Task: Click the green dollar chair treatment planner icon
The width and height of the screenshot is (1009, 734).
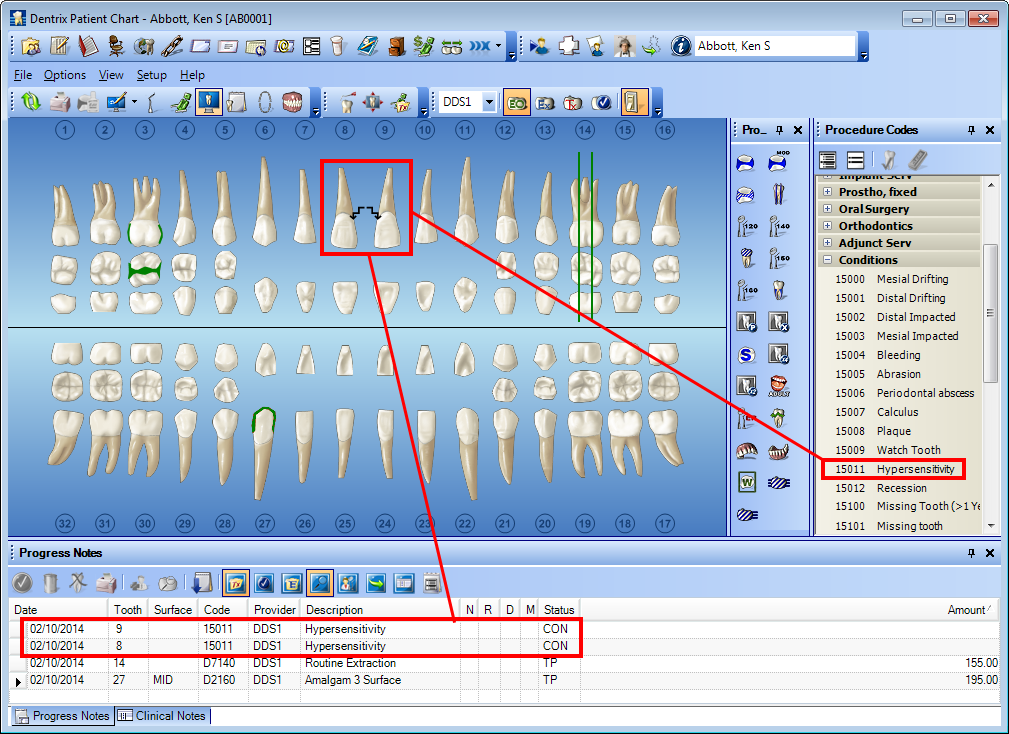Action: (423, 46)
